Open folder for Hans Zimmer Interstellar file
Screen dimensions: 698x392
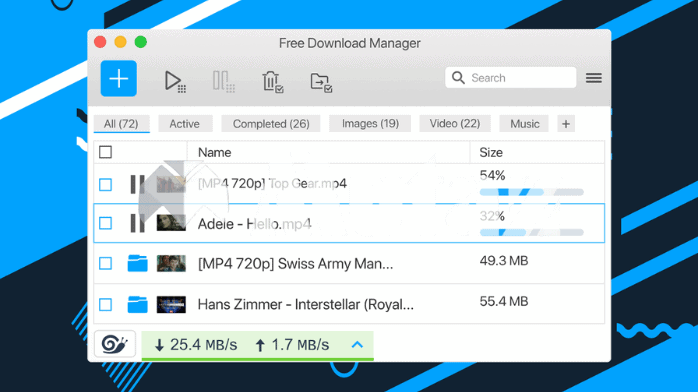(137, 304)
